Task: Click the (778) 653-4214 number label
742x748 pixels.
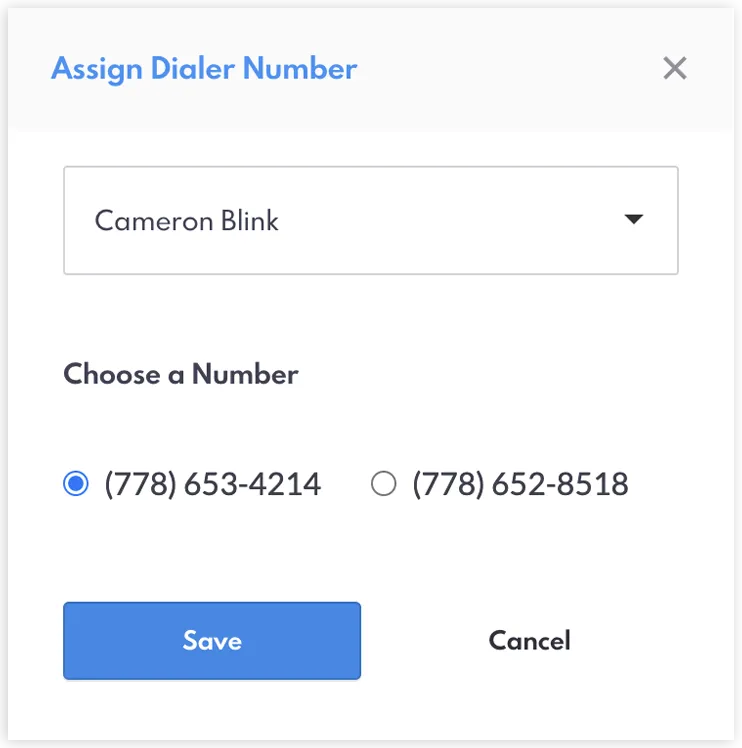Action: tap(212, 484)
